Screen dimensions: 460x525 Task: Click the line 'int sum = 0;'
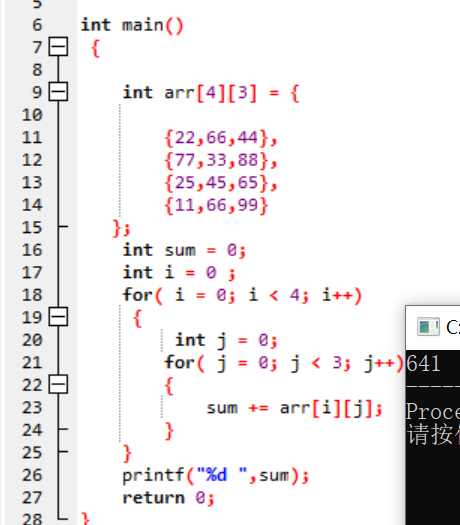(184, 250)
